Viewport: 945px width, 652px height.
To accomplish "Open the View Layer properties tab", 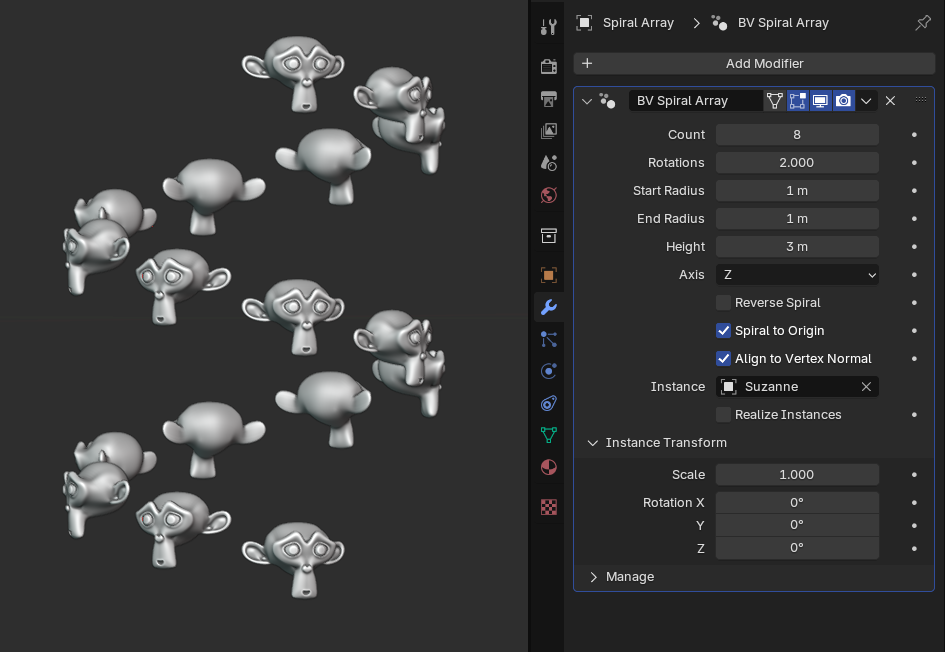I will coord(548,131).
